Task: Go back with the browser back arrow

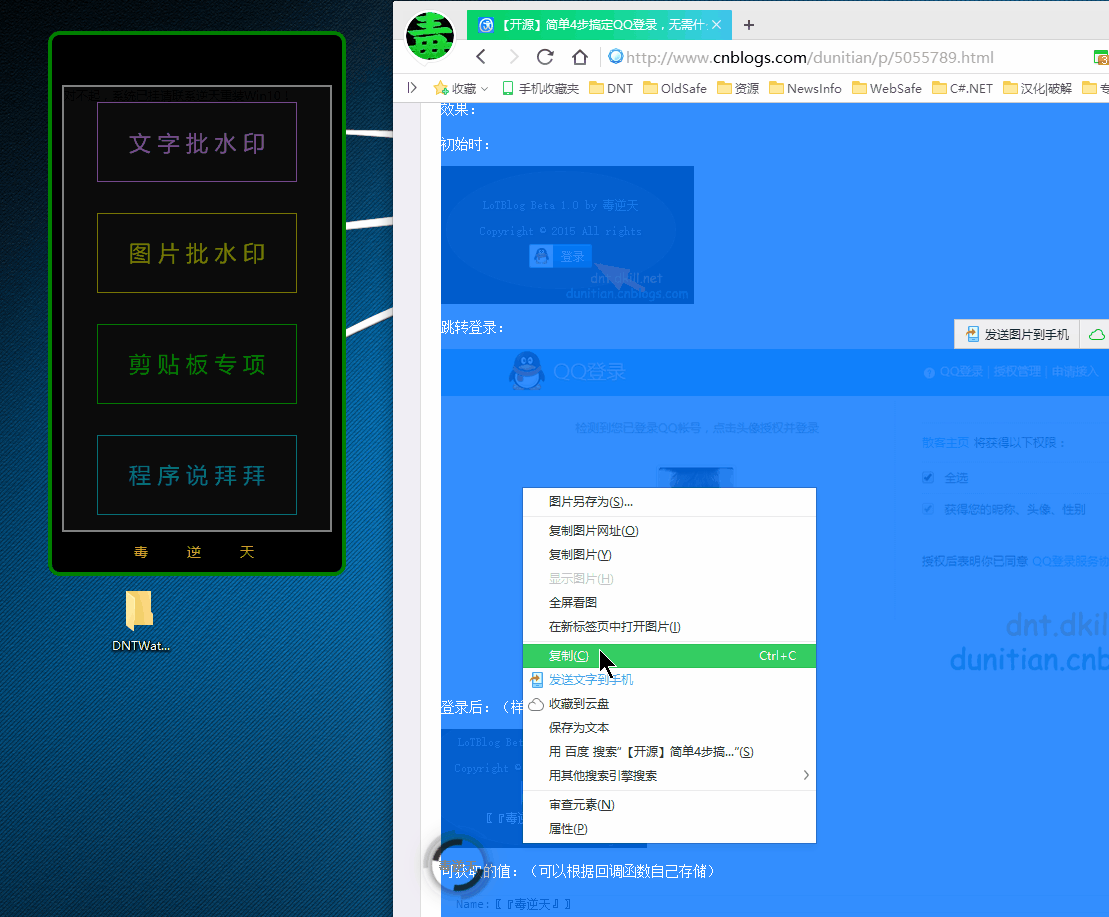Action: point(482,57)
